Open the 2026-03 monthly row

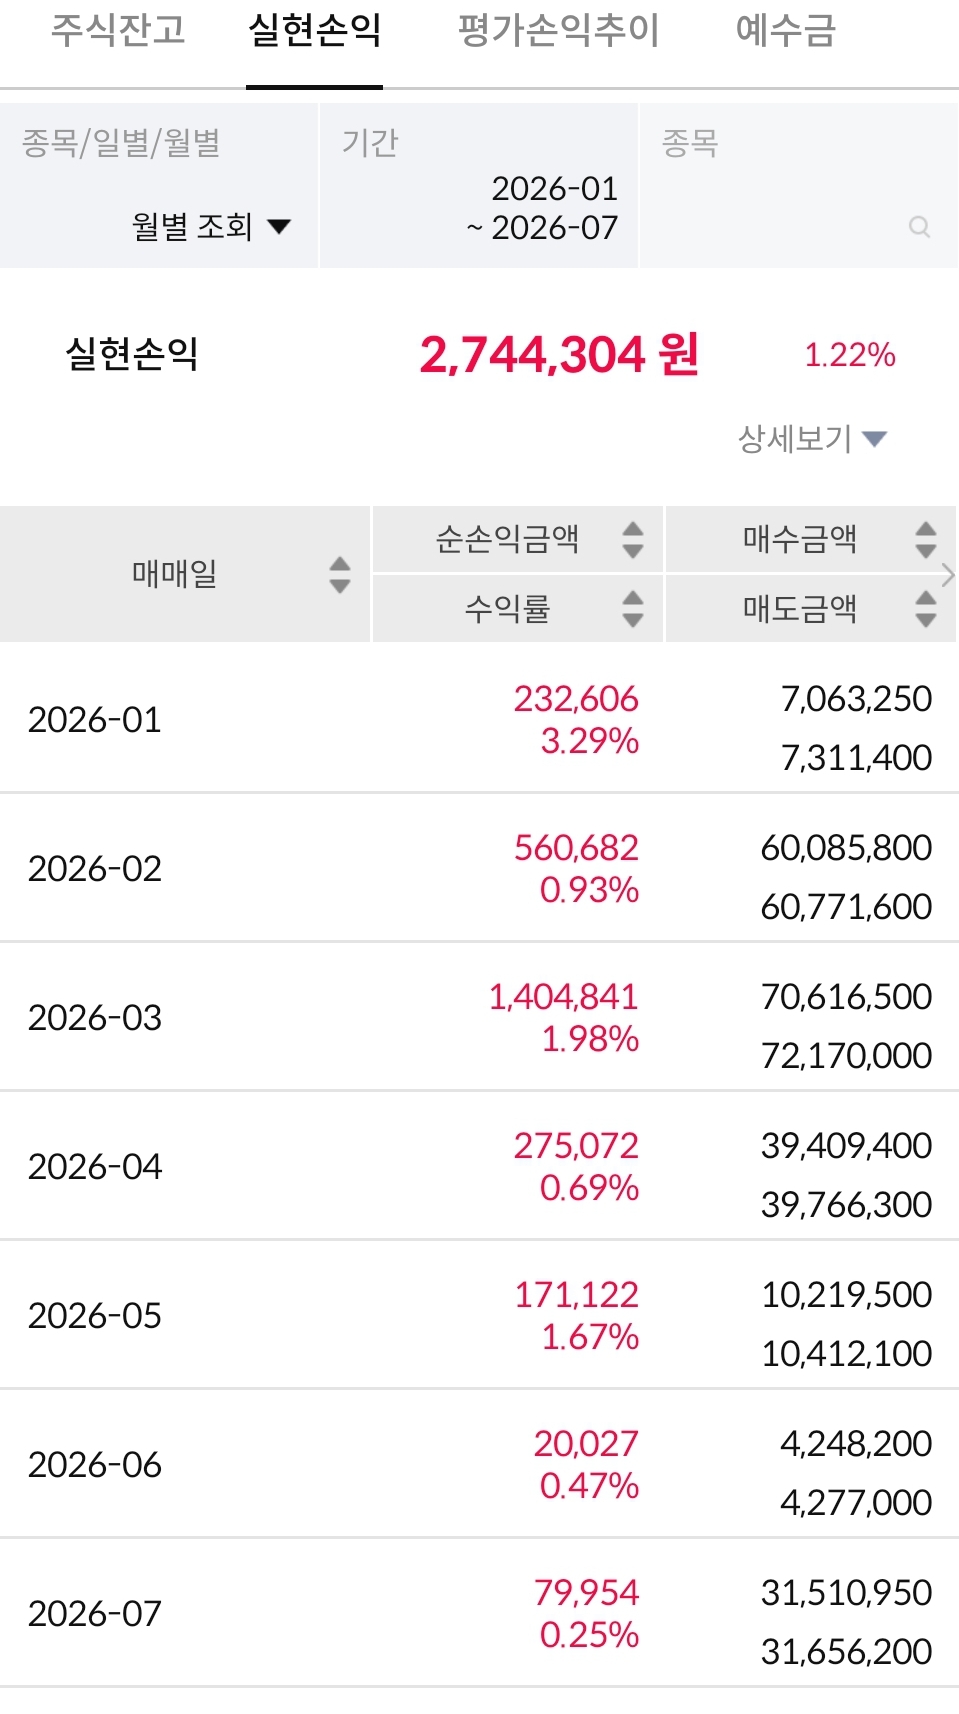pos(479,1017)
